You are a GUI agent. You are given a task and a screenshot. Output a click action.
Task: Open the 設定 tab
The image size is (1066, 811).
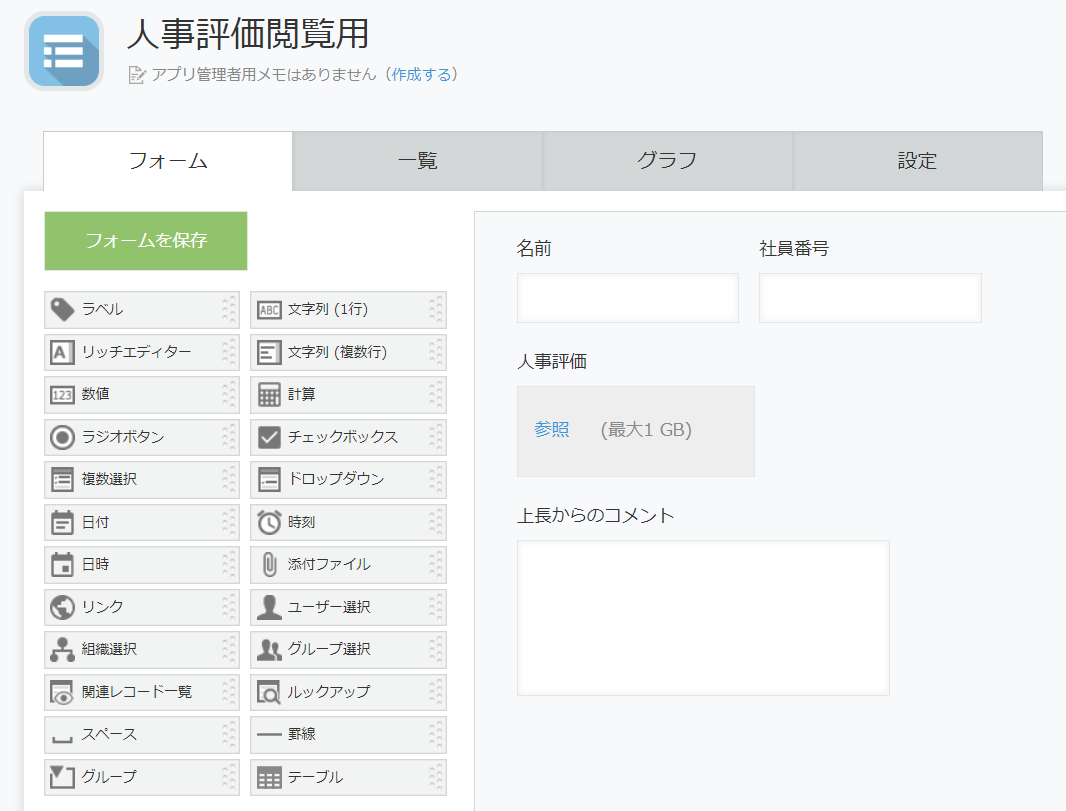tap(917, 161)
